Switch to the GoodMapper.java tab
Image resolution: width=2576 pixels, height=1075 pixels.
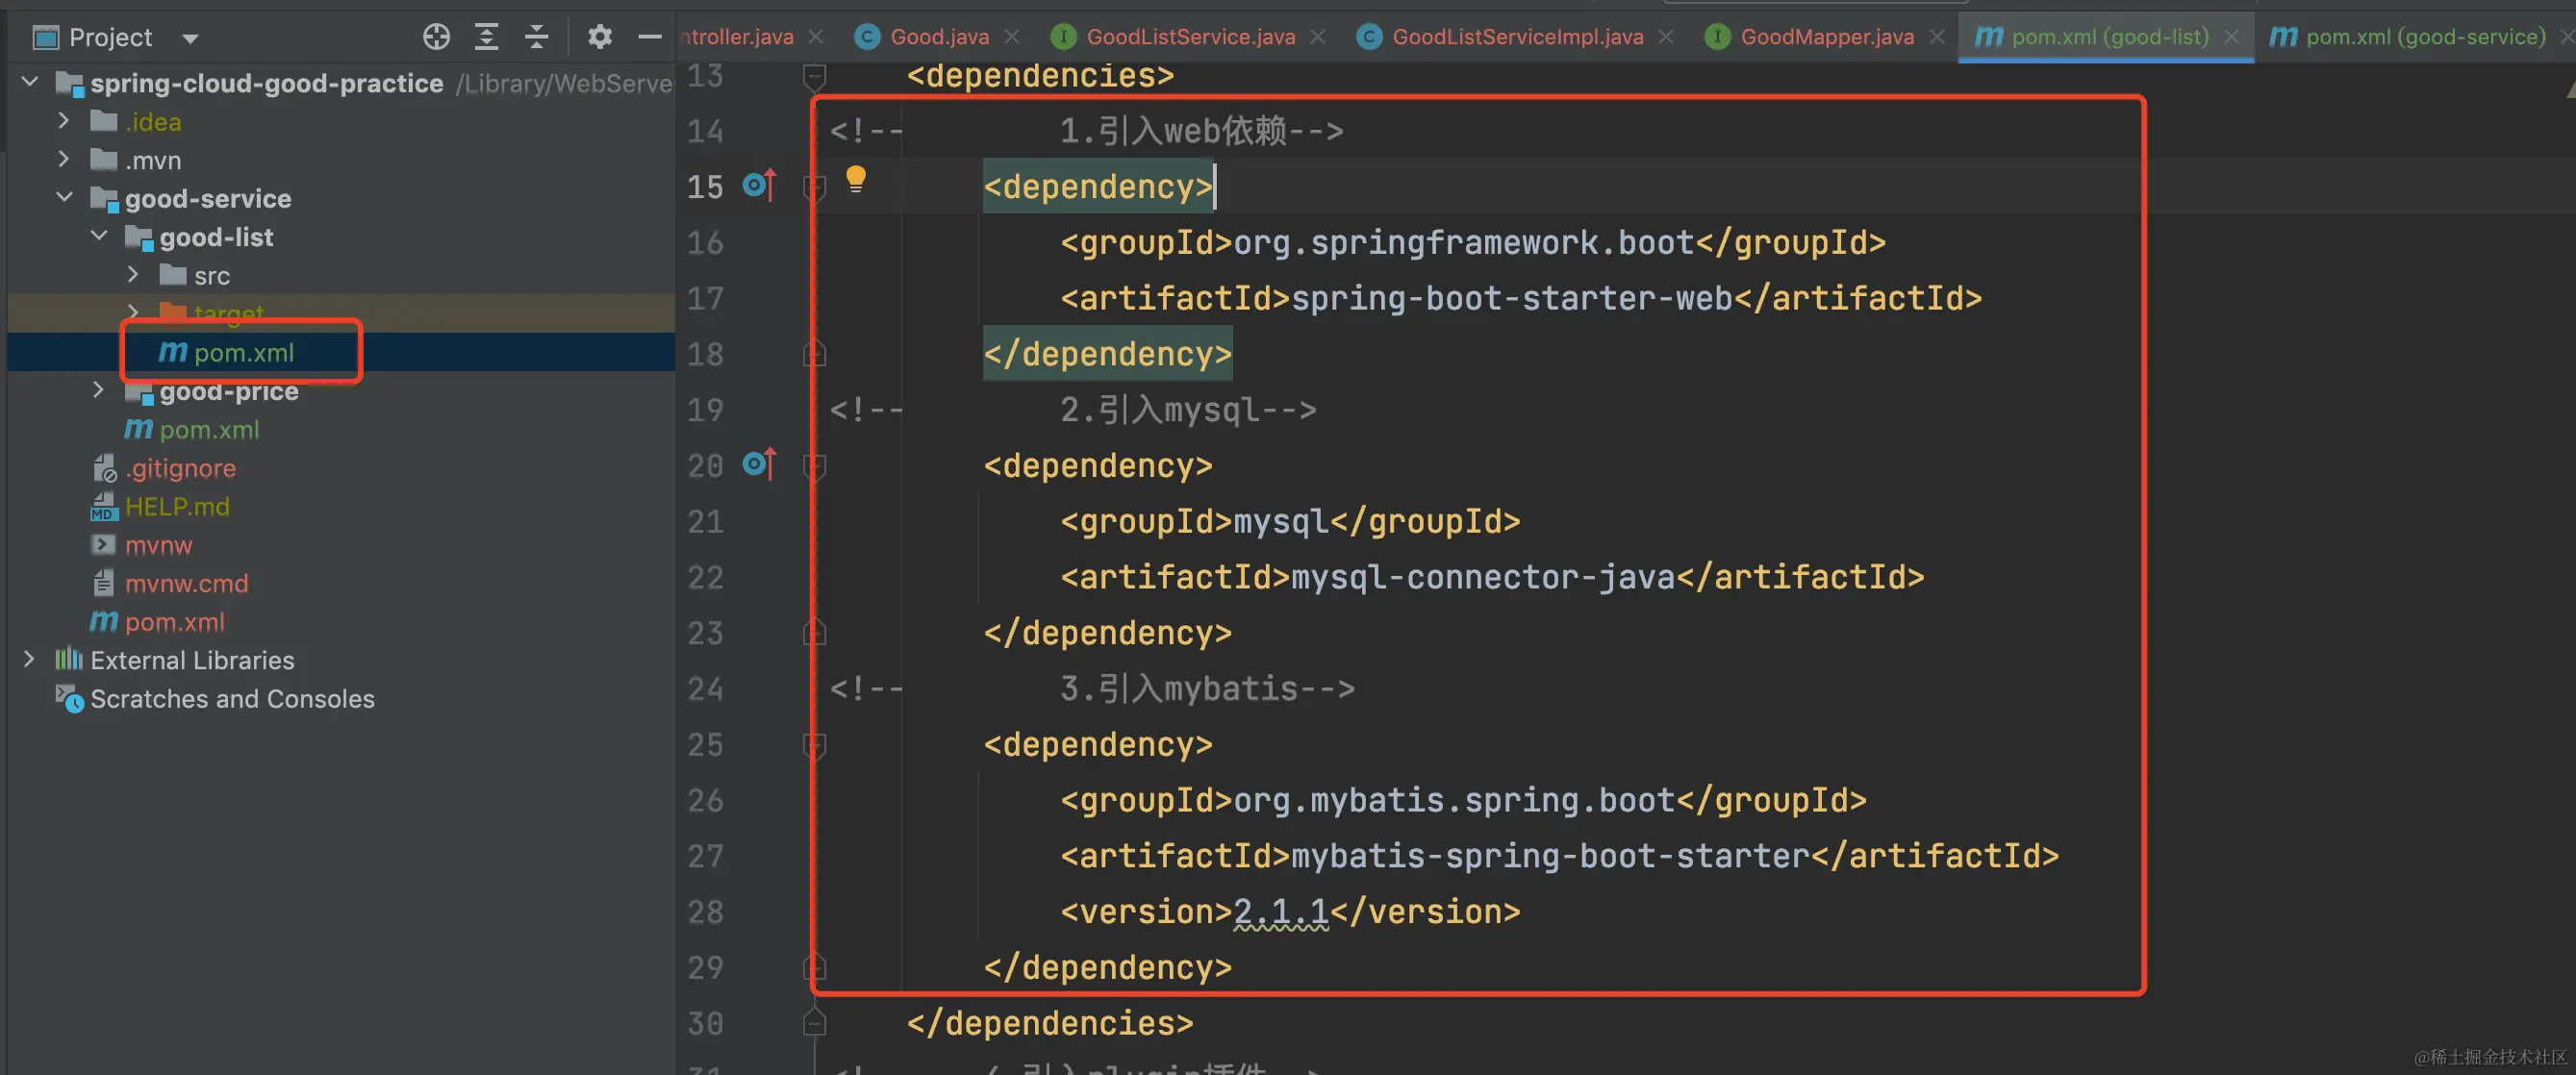tap(1826, 37)
